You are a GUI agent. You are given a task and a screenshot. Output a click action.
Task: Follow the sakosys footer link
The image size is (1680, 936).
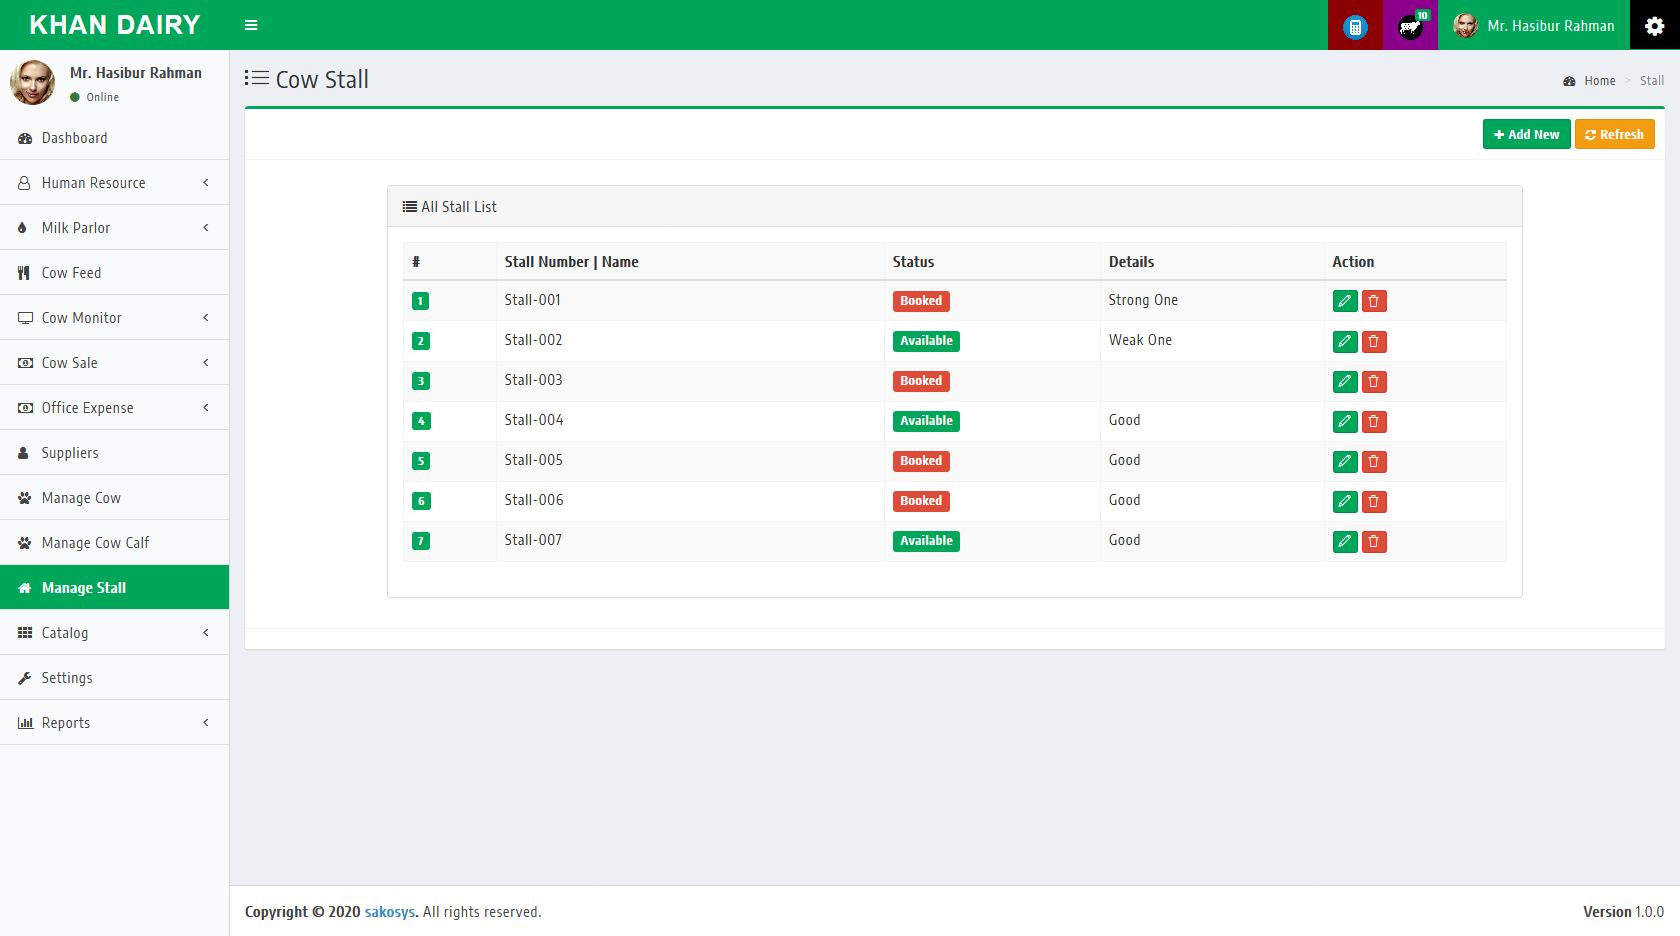click(x=389, y=912)
